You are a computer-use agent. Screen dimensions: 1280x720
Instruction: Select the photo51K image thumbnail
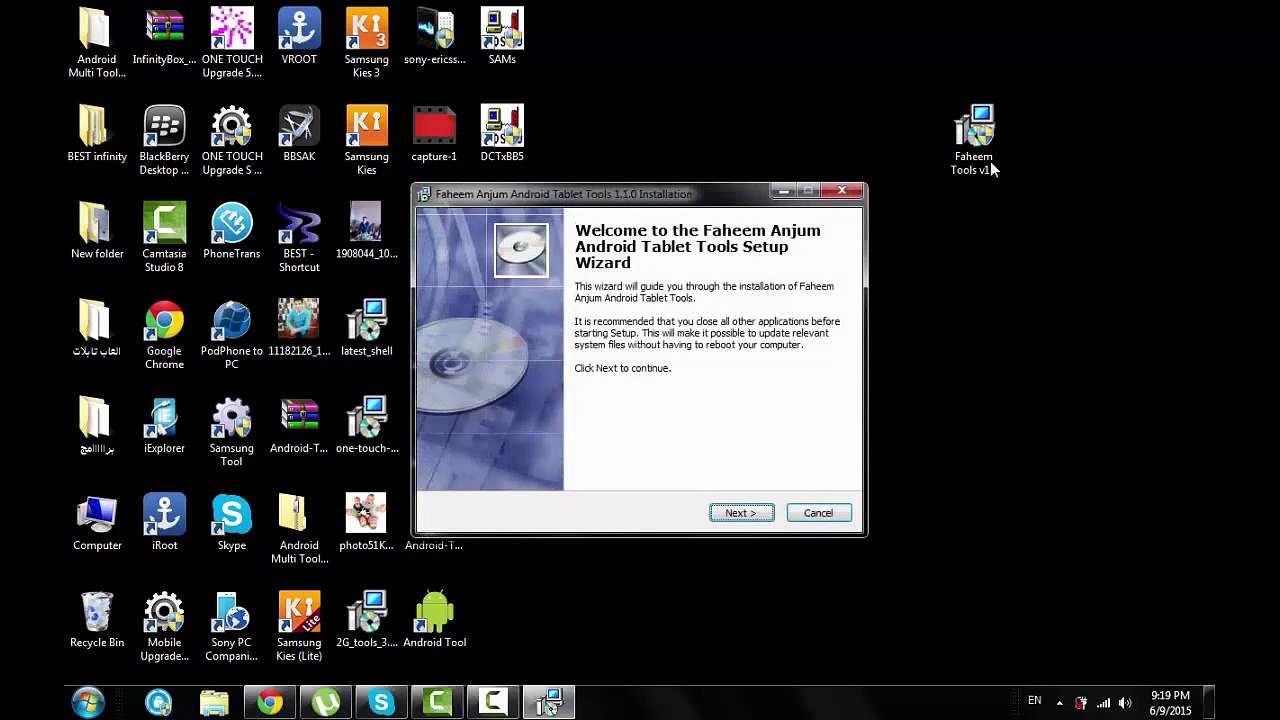click(366, 522)
